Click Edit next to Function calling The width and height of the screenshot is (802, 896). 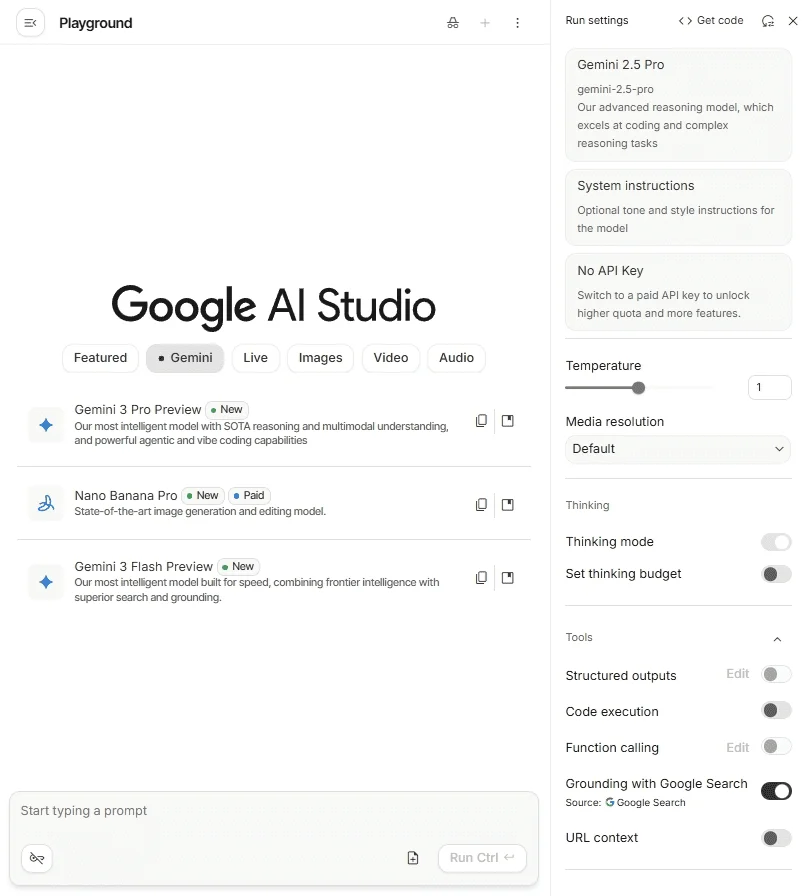pos(737,747)
